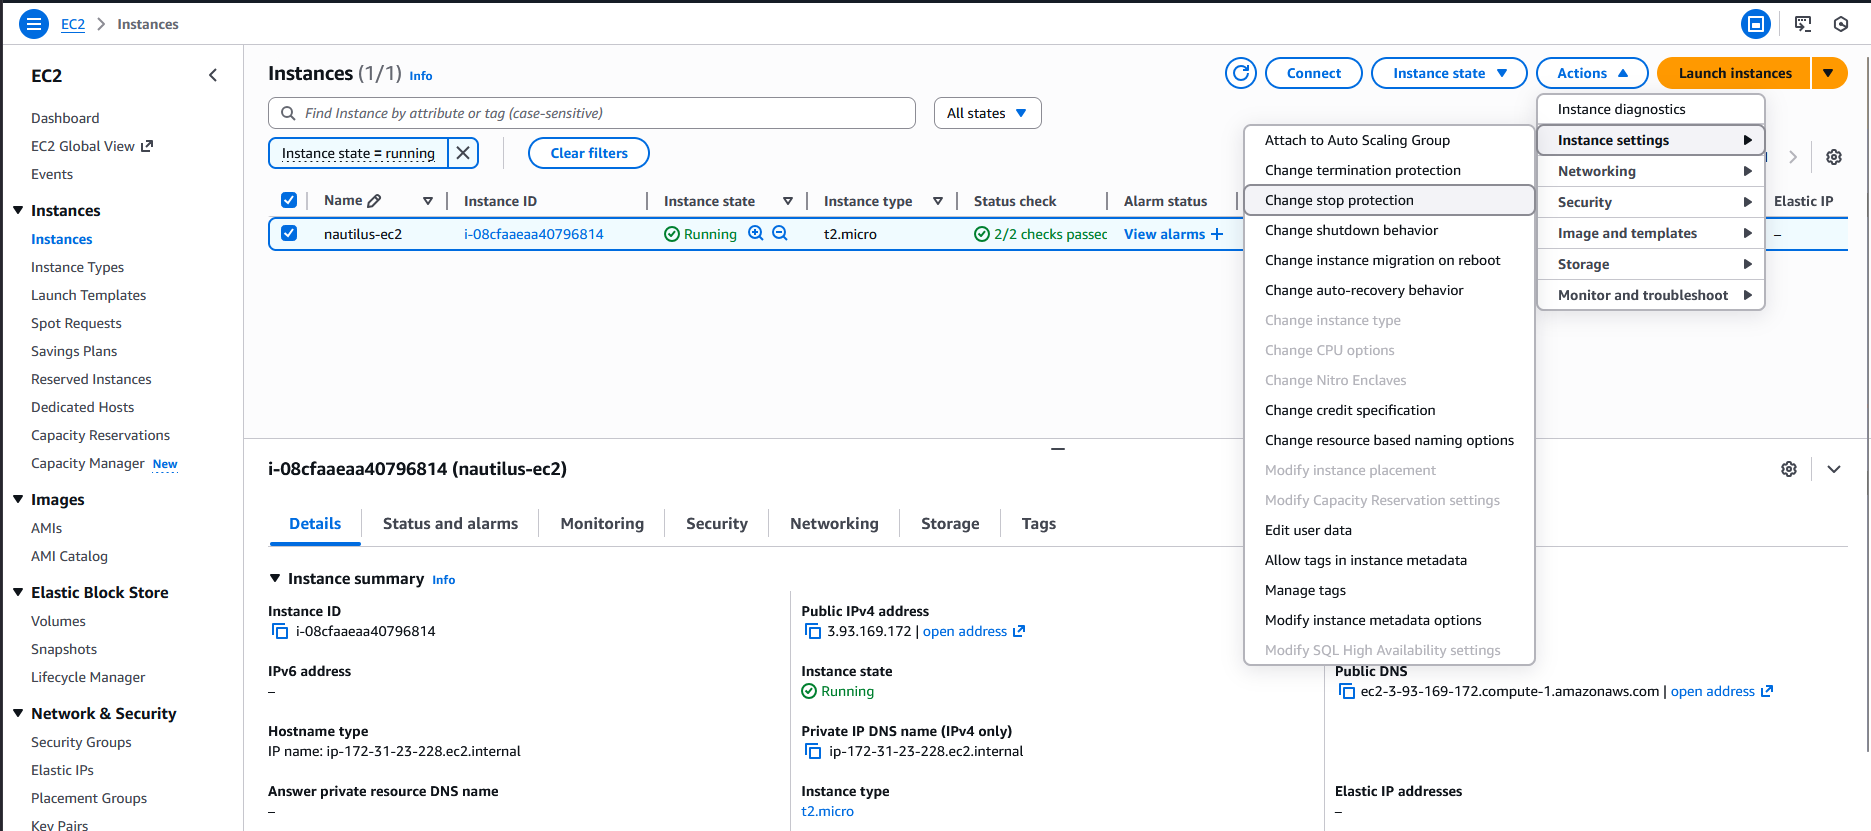Select Manage tags menu entry
1871x831 pixels.
[x=1389, y=590]
